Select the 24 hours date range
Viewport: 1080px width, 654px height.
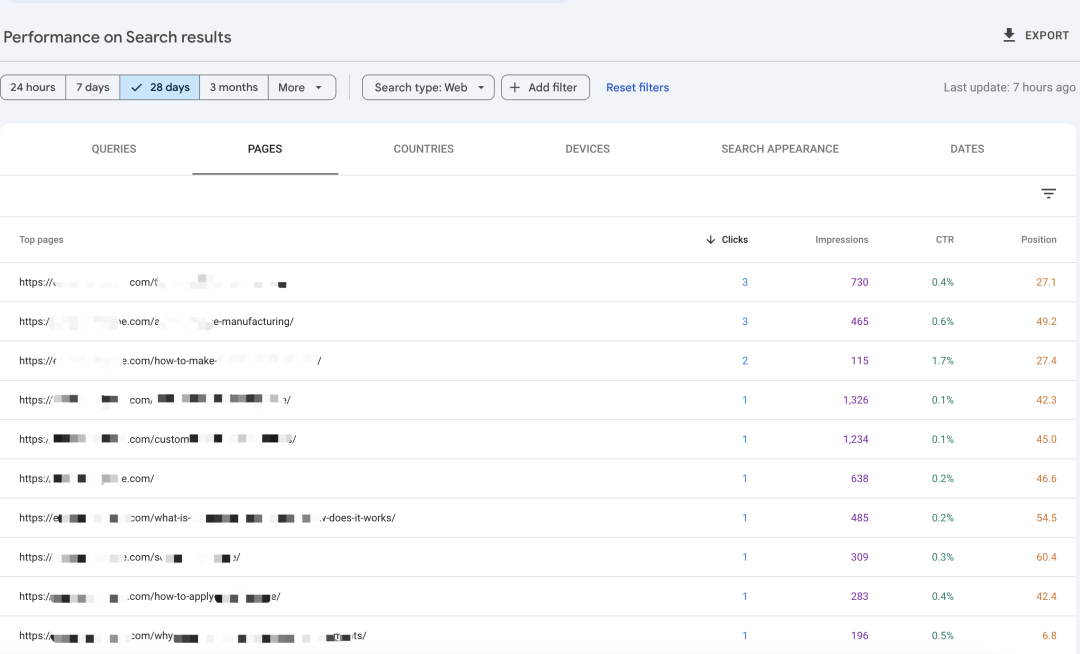[33, 87]
